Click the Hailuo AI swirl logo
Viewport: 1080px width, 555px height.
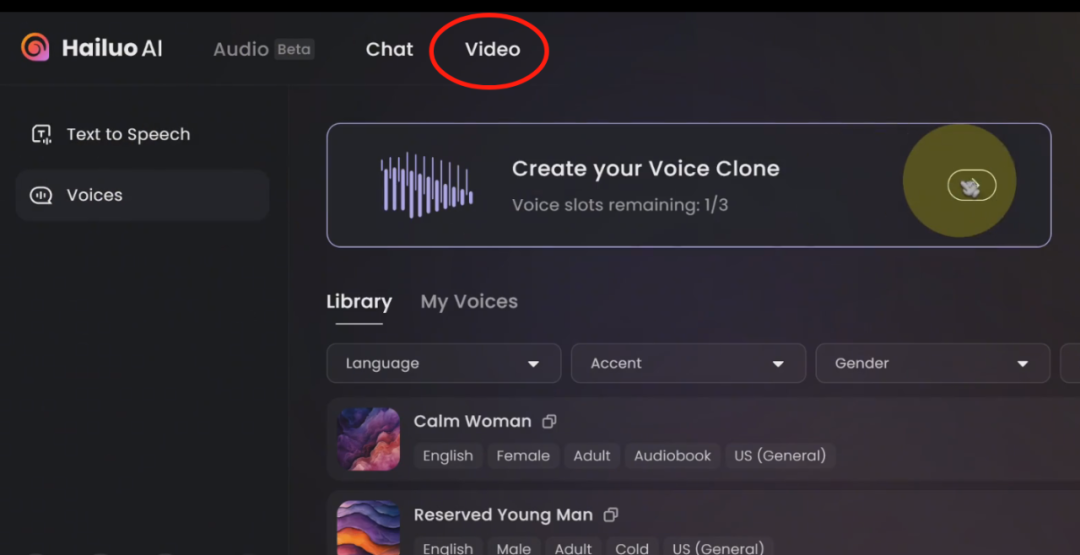35,48
